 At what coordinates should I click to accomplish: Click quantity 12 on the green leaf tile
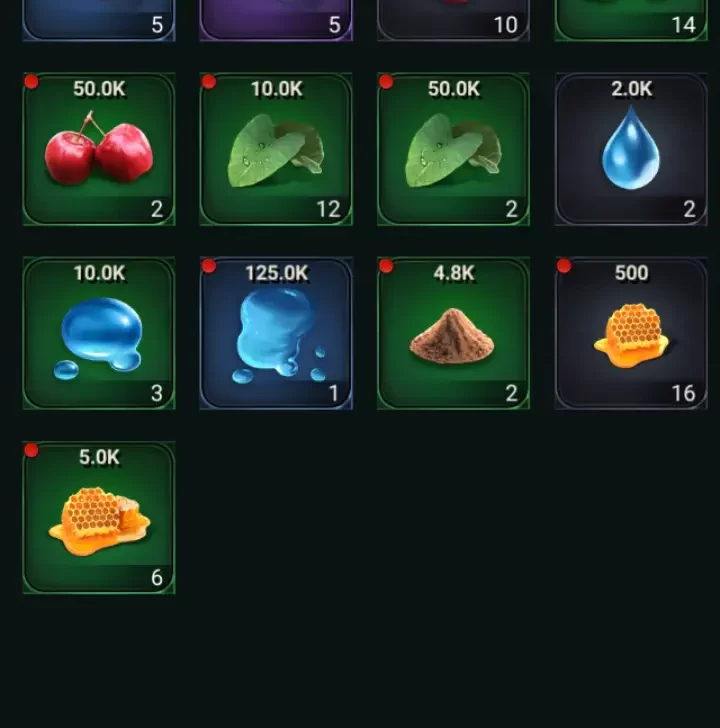tap(329, 209)
